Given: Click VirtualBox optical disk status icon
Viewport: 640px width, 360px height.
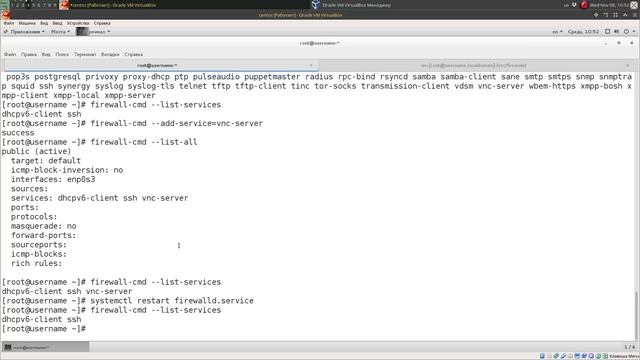Looking at the screenshot, I should click(x=549, y=356).
